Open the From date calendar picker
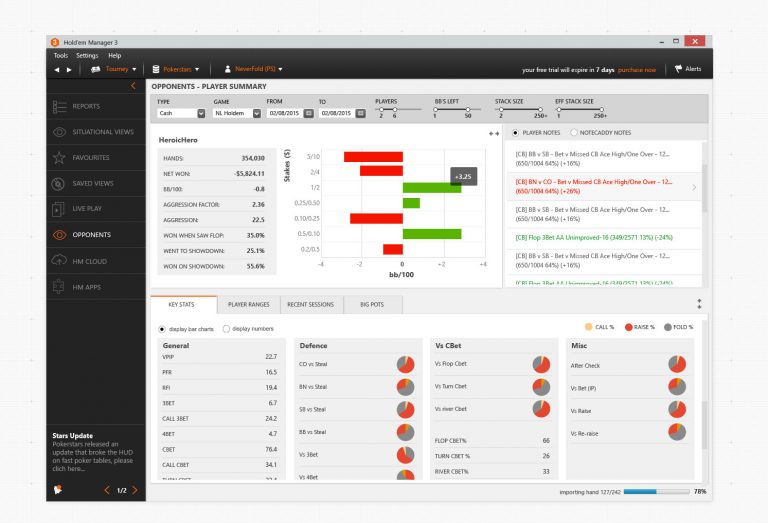The height and width of the screenshot is (523, 768). click(x=308, y=113)
